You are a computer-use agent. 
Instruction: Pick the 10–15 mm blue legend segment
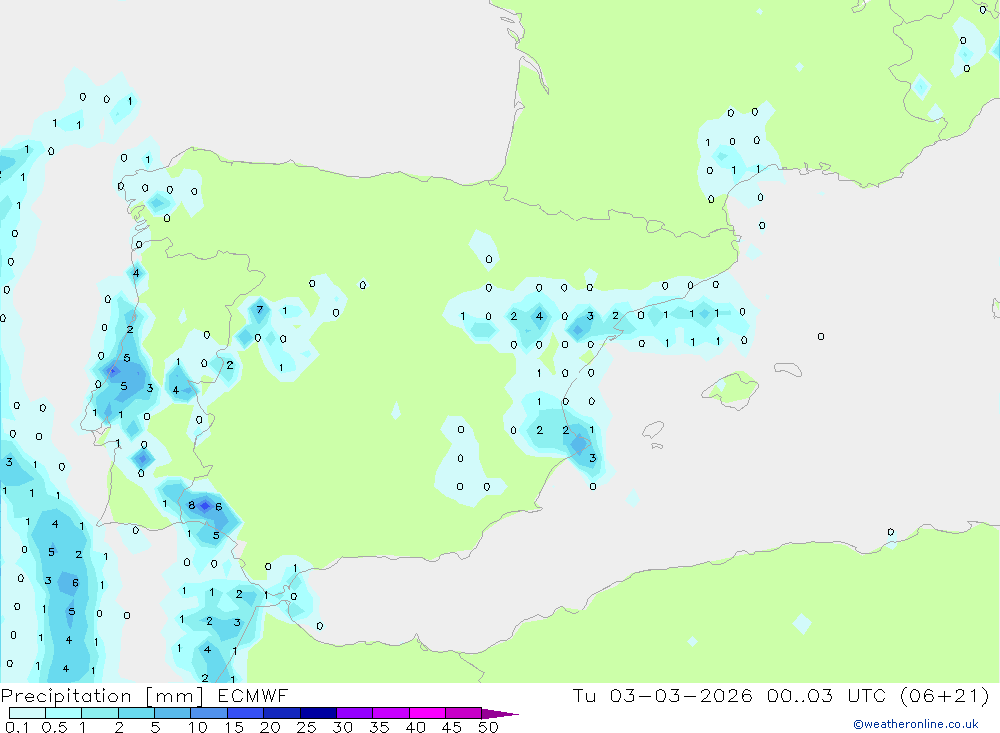[x=209, y=713]
